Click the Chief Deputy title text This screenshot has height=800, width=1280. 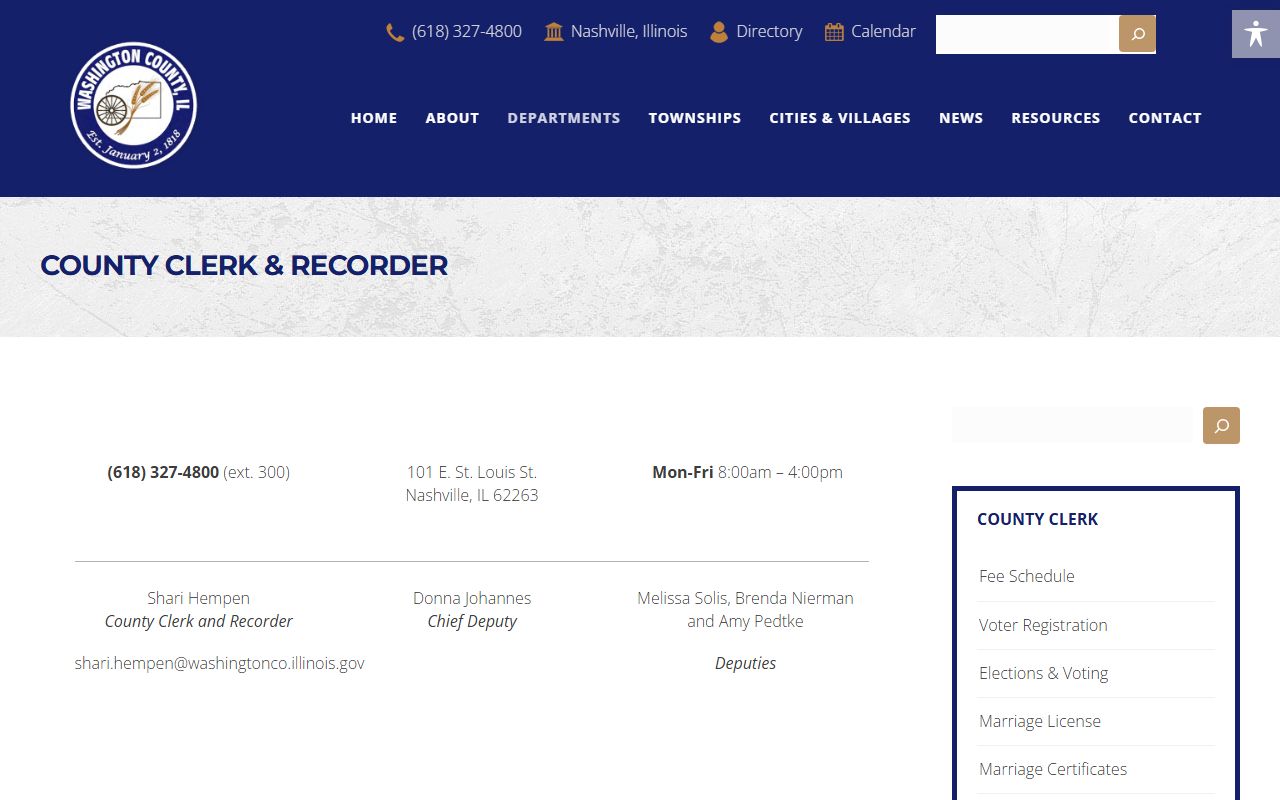pyautogui.click(x=472, y=621)
